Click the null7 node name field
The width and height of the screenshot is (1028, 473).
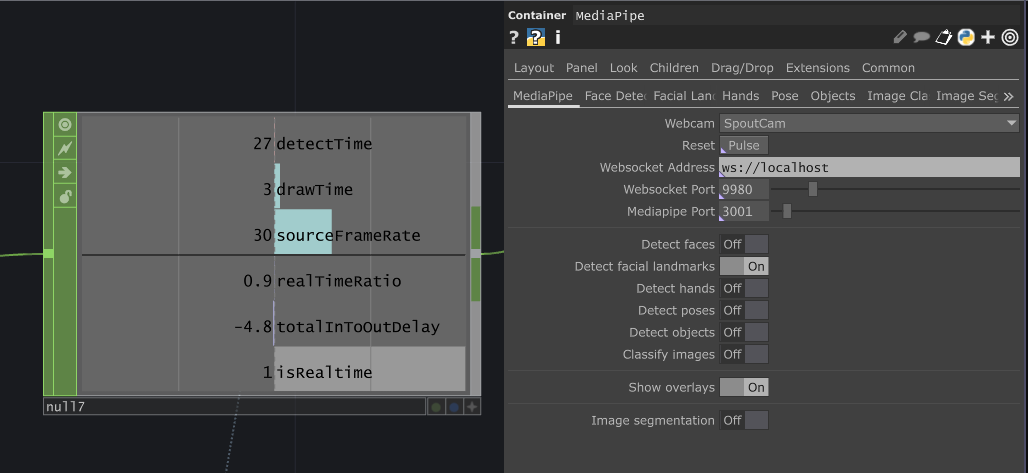[234, 407]
